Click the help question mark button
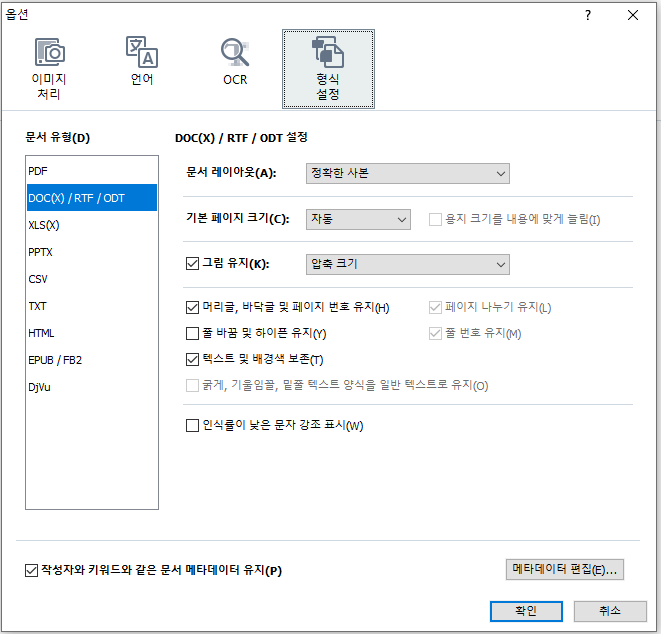The height and width of the screenshot is (634, 661). coord(588,16)
